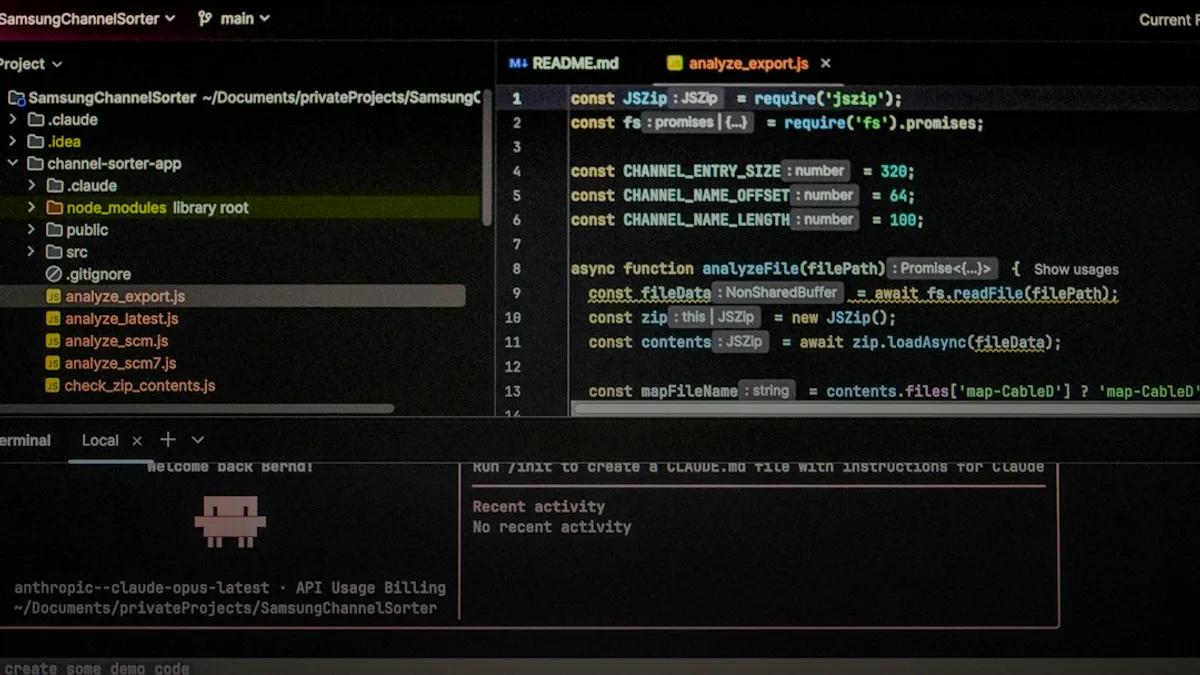The image size is (1200, 675).
Task: Collapse the channel-sorter-app folder
Action: coord(13,164)
